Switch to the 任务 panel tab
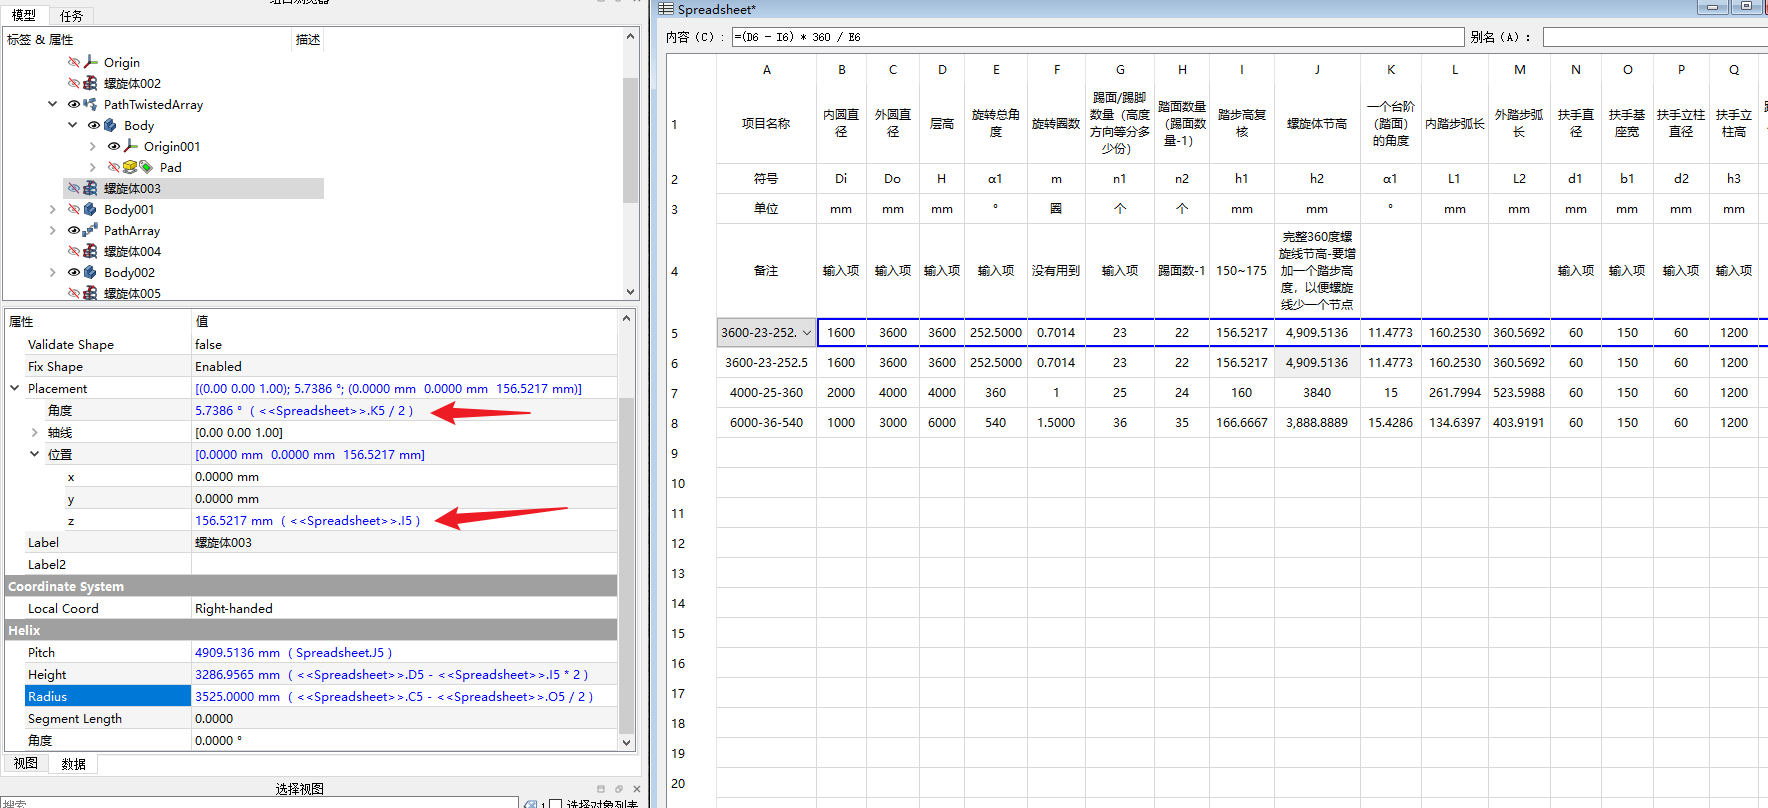1768x808 pixels. tap(71, 16)
